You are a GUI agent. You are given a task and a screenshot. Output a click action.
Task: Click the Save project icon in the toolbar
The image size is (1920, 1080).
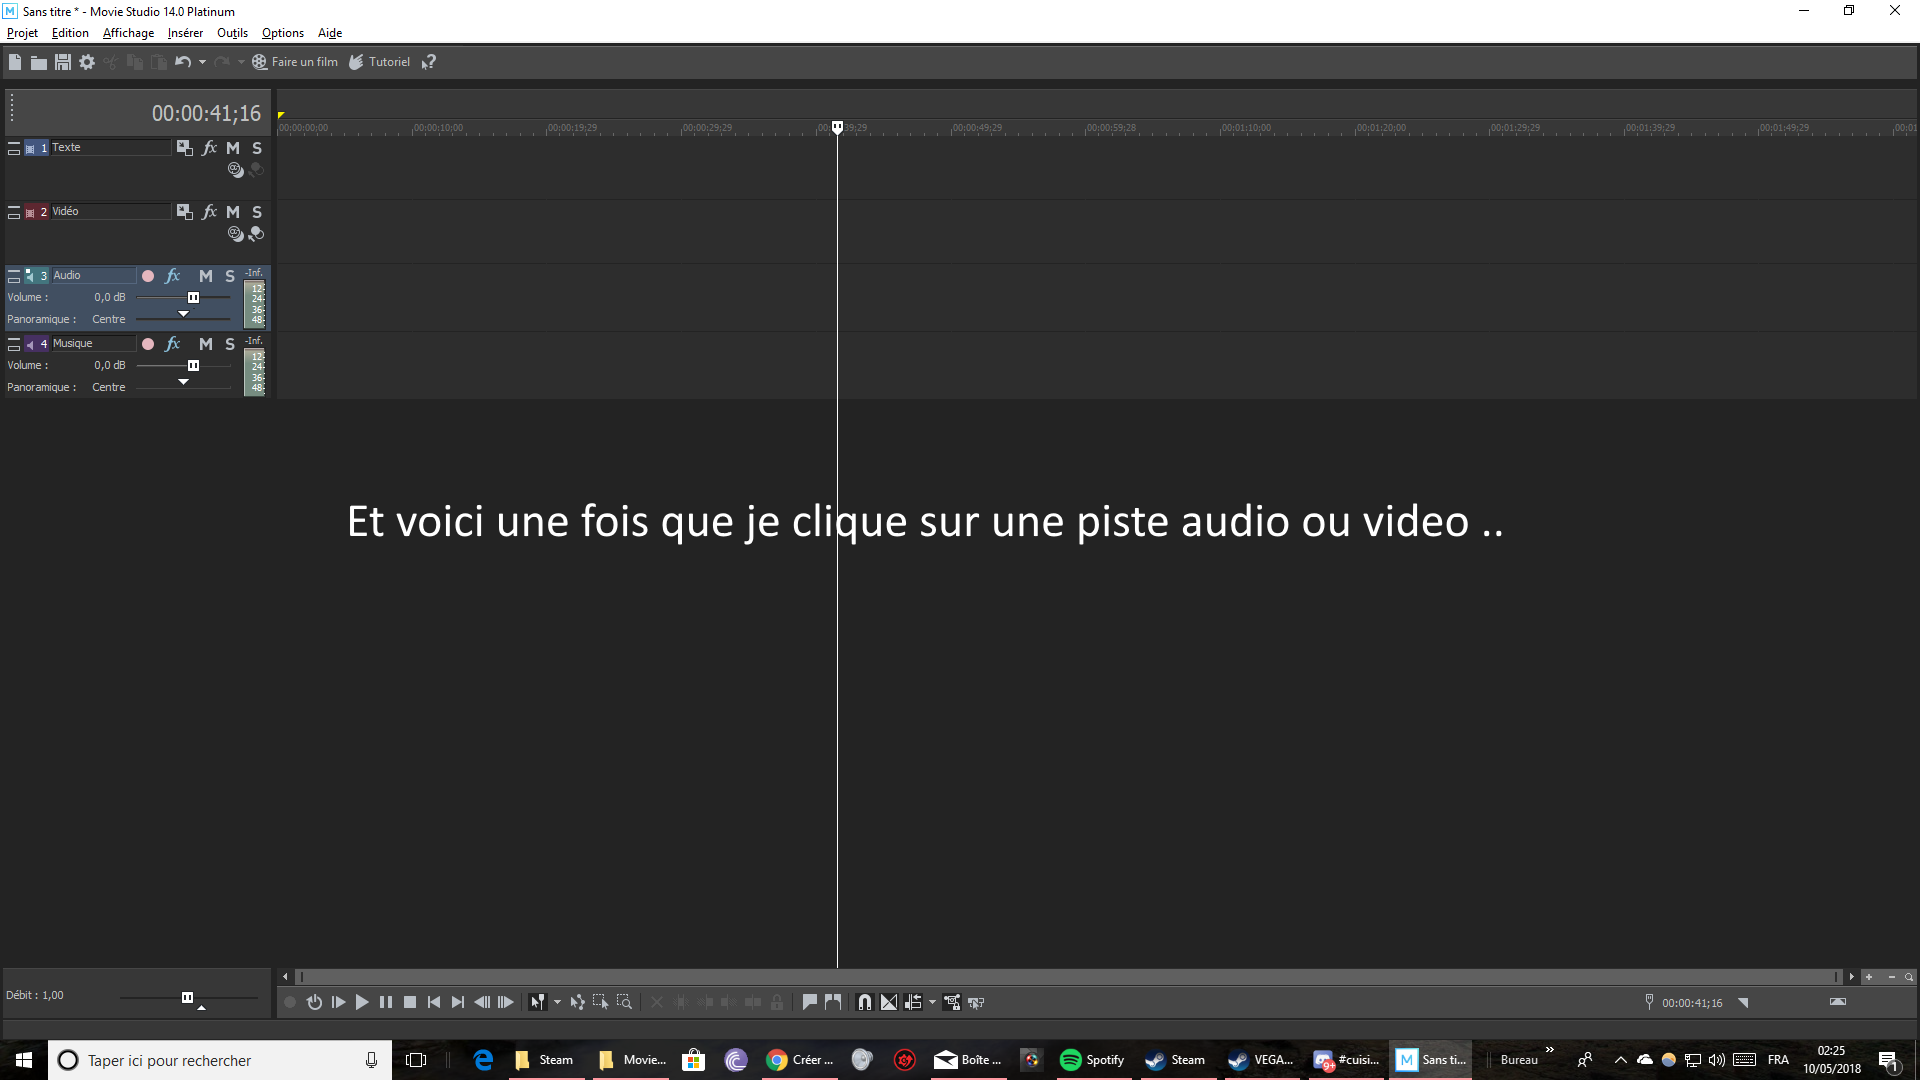[62, 62]
